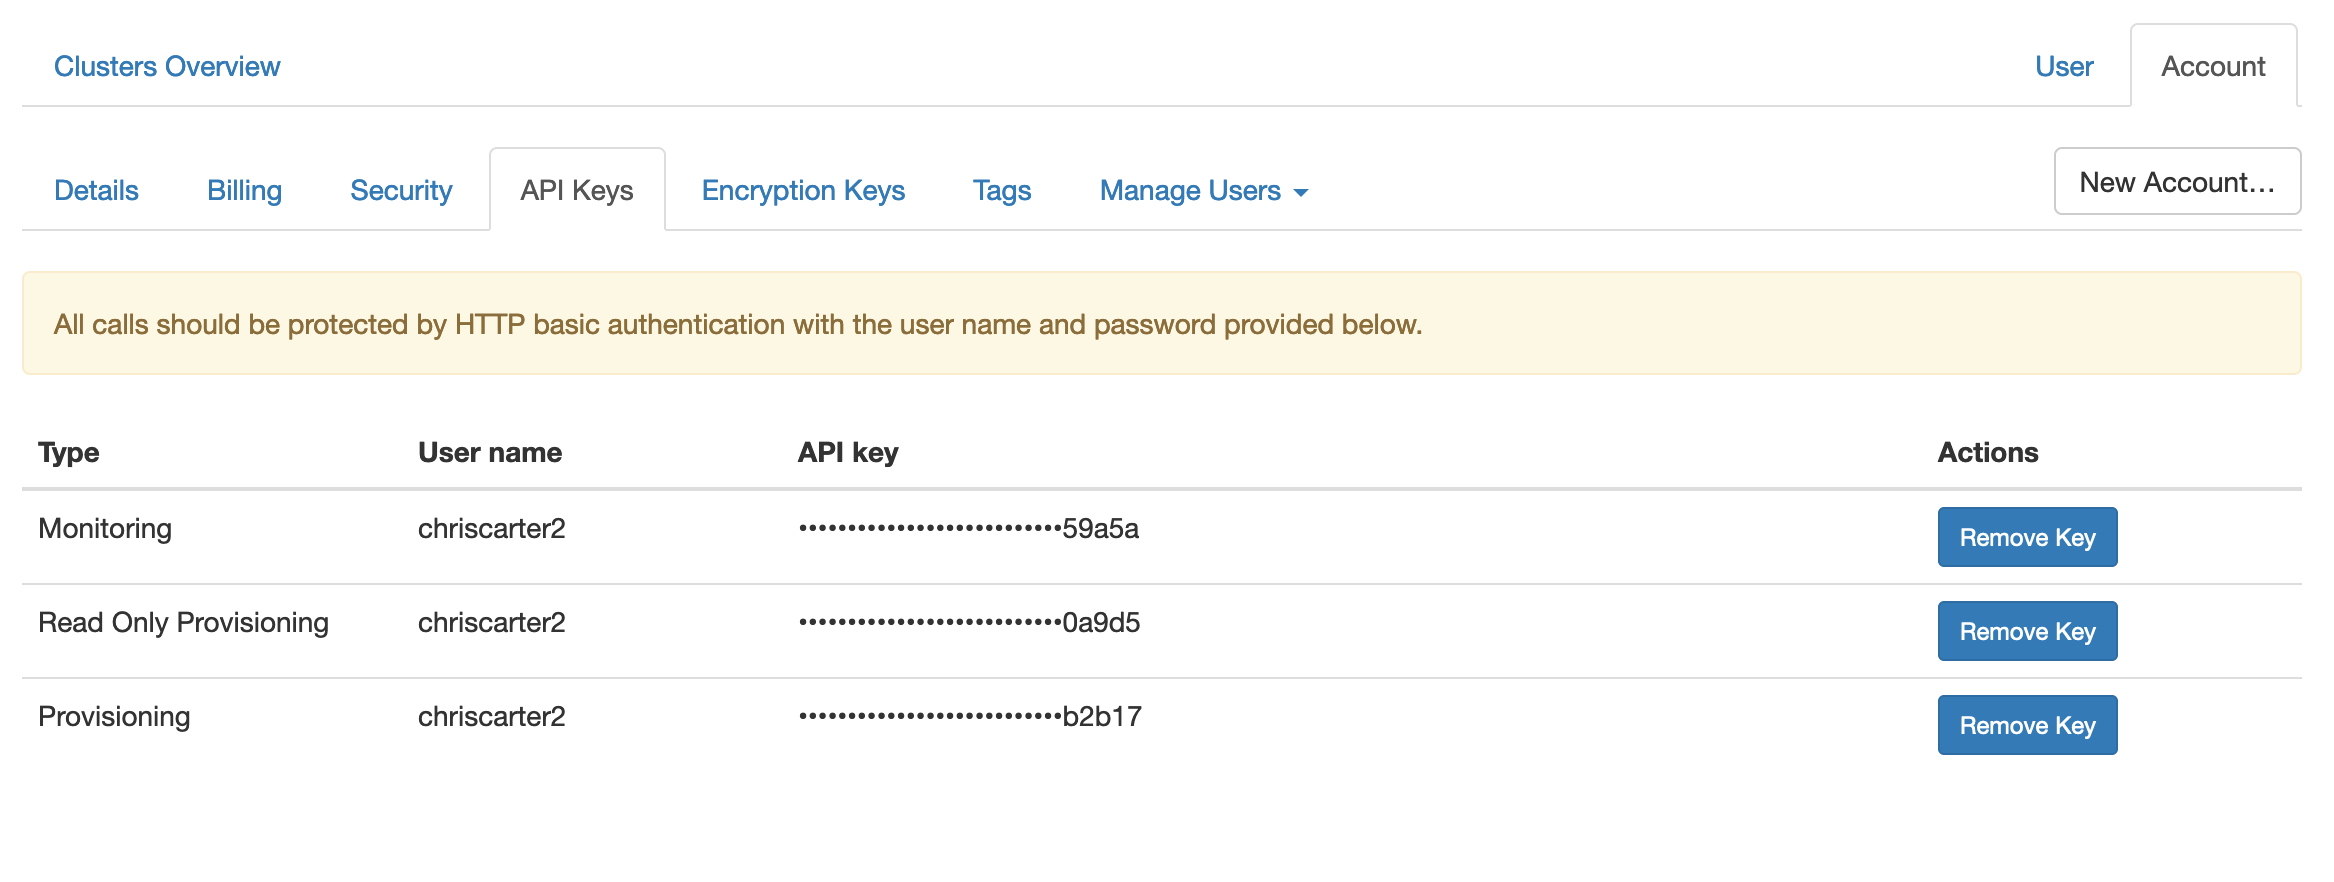The height and width of the screenshot is (882, 2334).
Task: Select the Provisioning type cell
Action: (114, 716)
